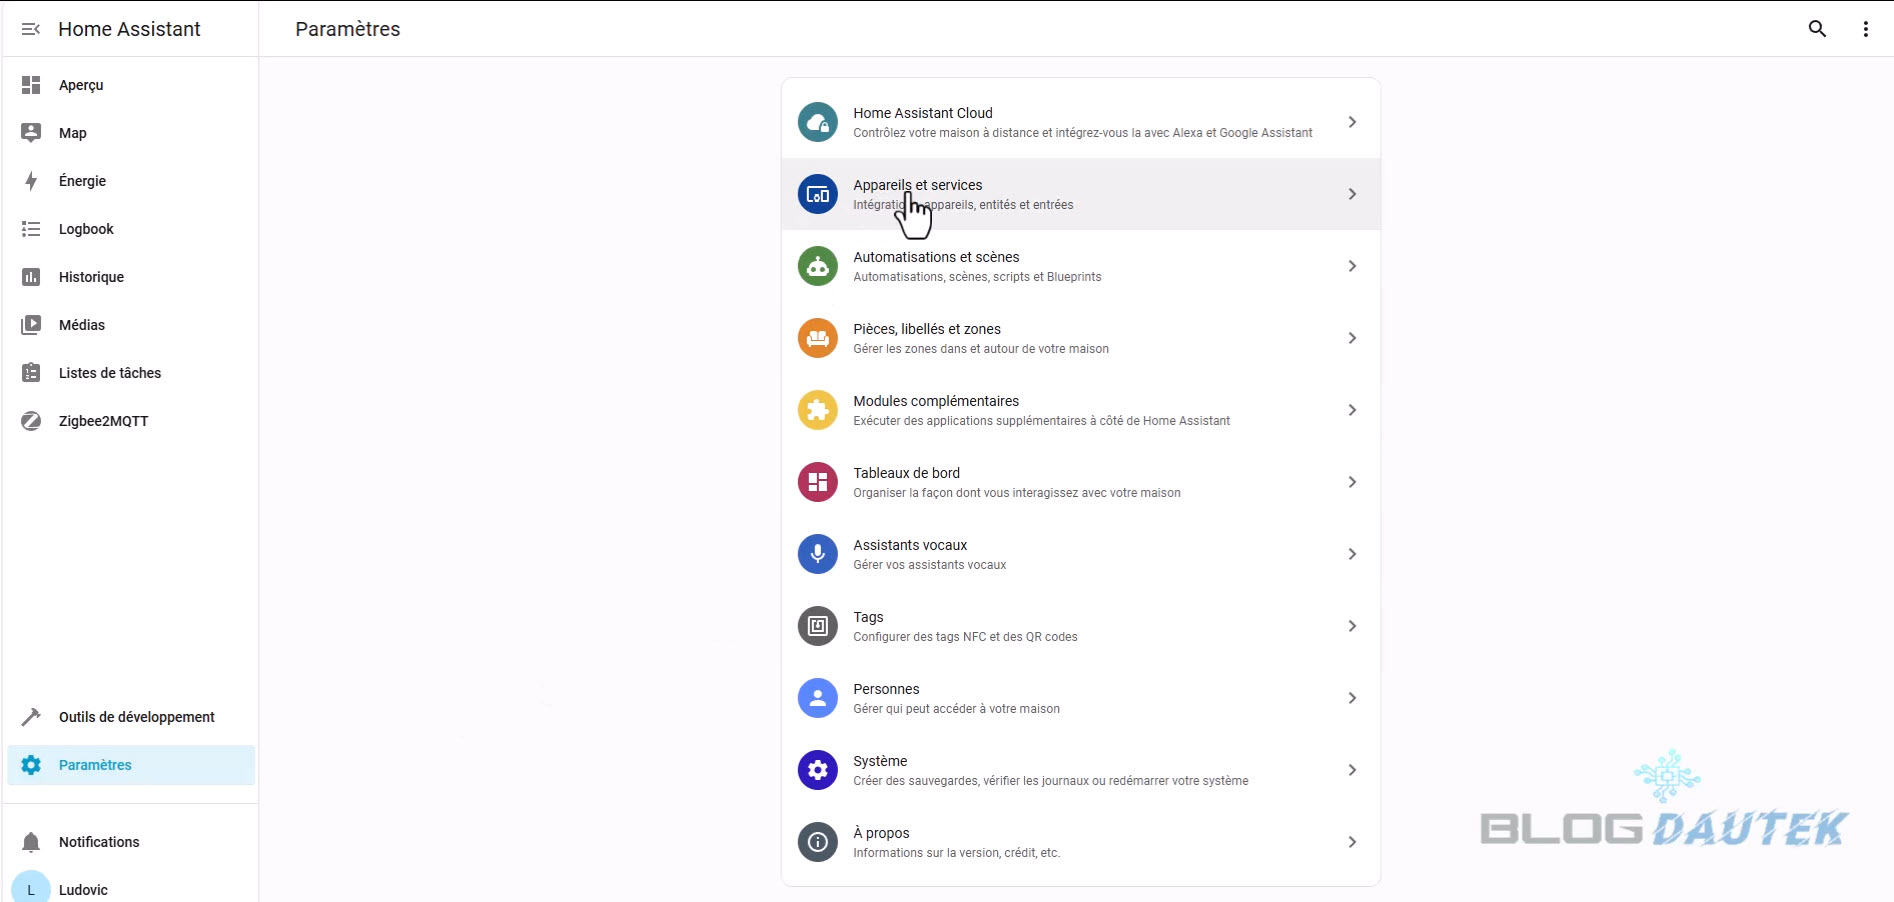Go to Énergie in the sidebar

point(82,181)
